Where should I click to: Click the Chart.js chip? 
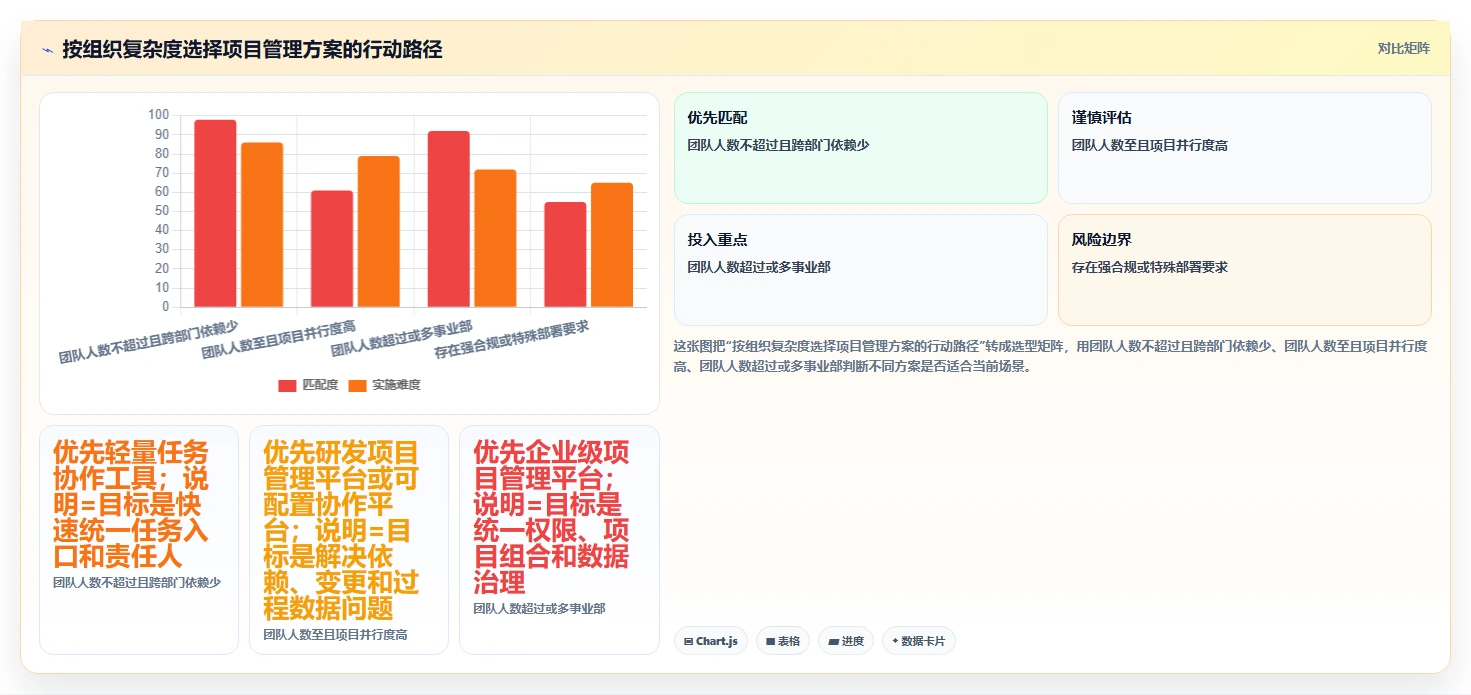[x=711, y=641]
